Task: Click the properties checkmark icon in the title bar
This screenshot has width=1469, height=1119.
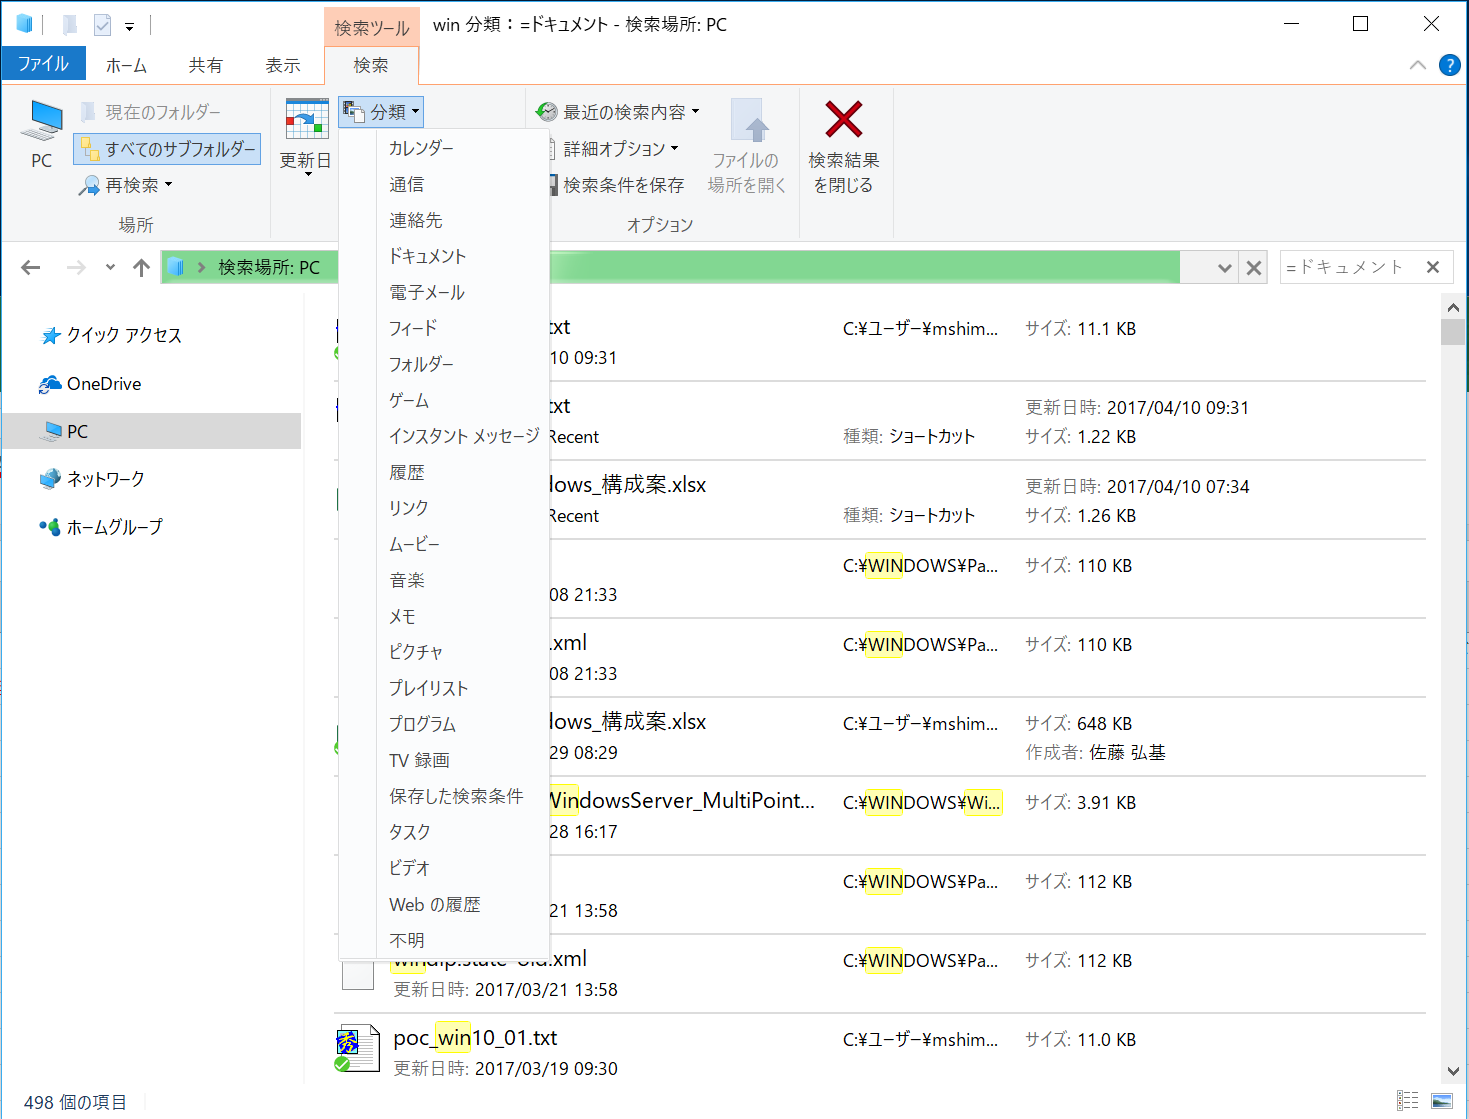Action: (102, 24)
